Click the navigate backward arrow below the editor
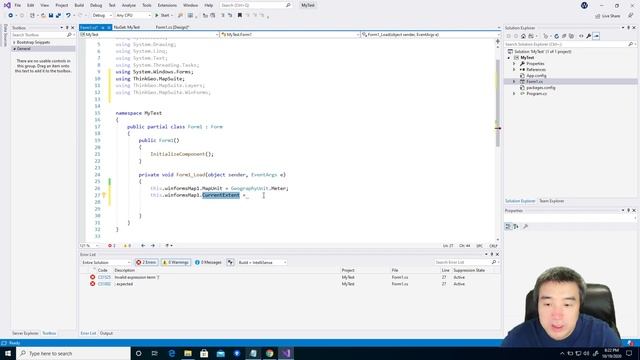This screenshot has height=360, width=640. click(143, 246)
